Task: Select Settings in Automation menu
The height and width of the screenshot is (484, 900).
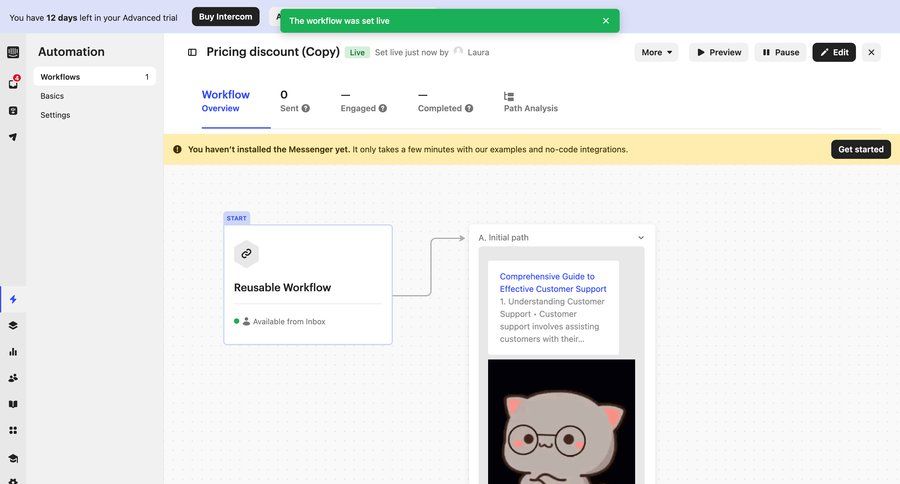Action: [x=55, y=115]
